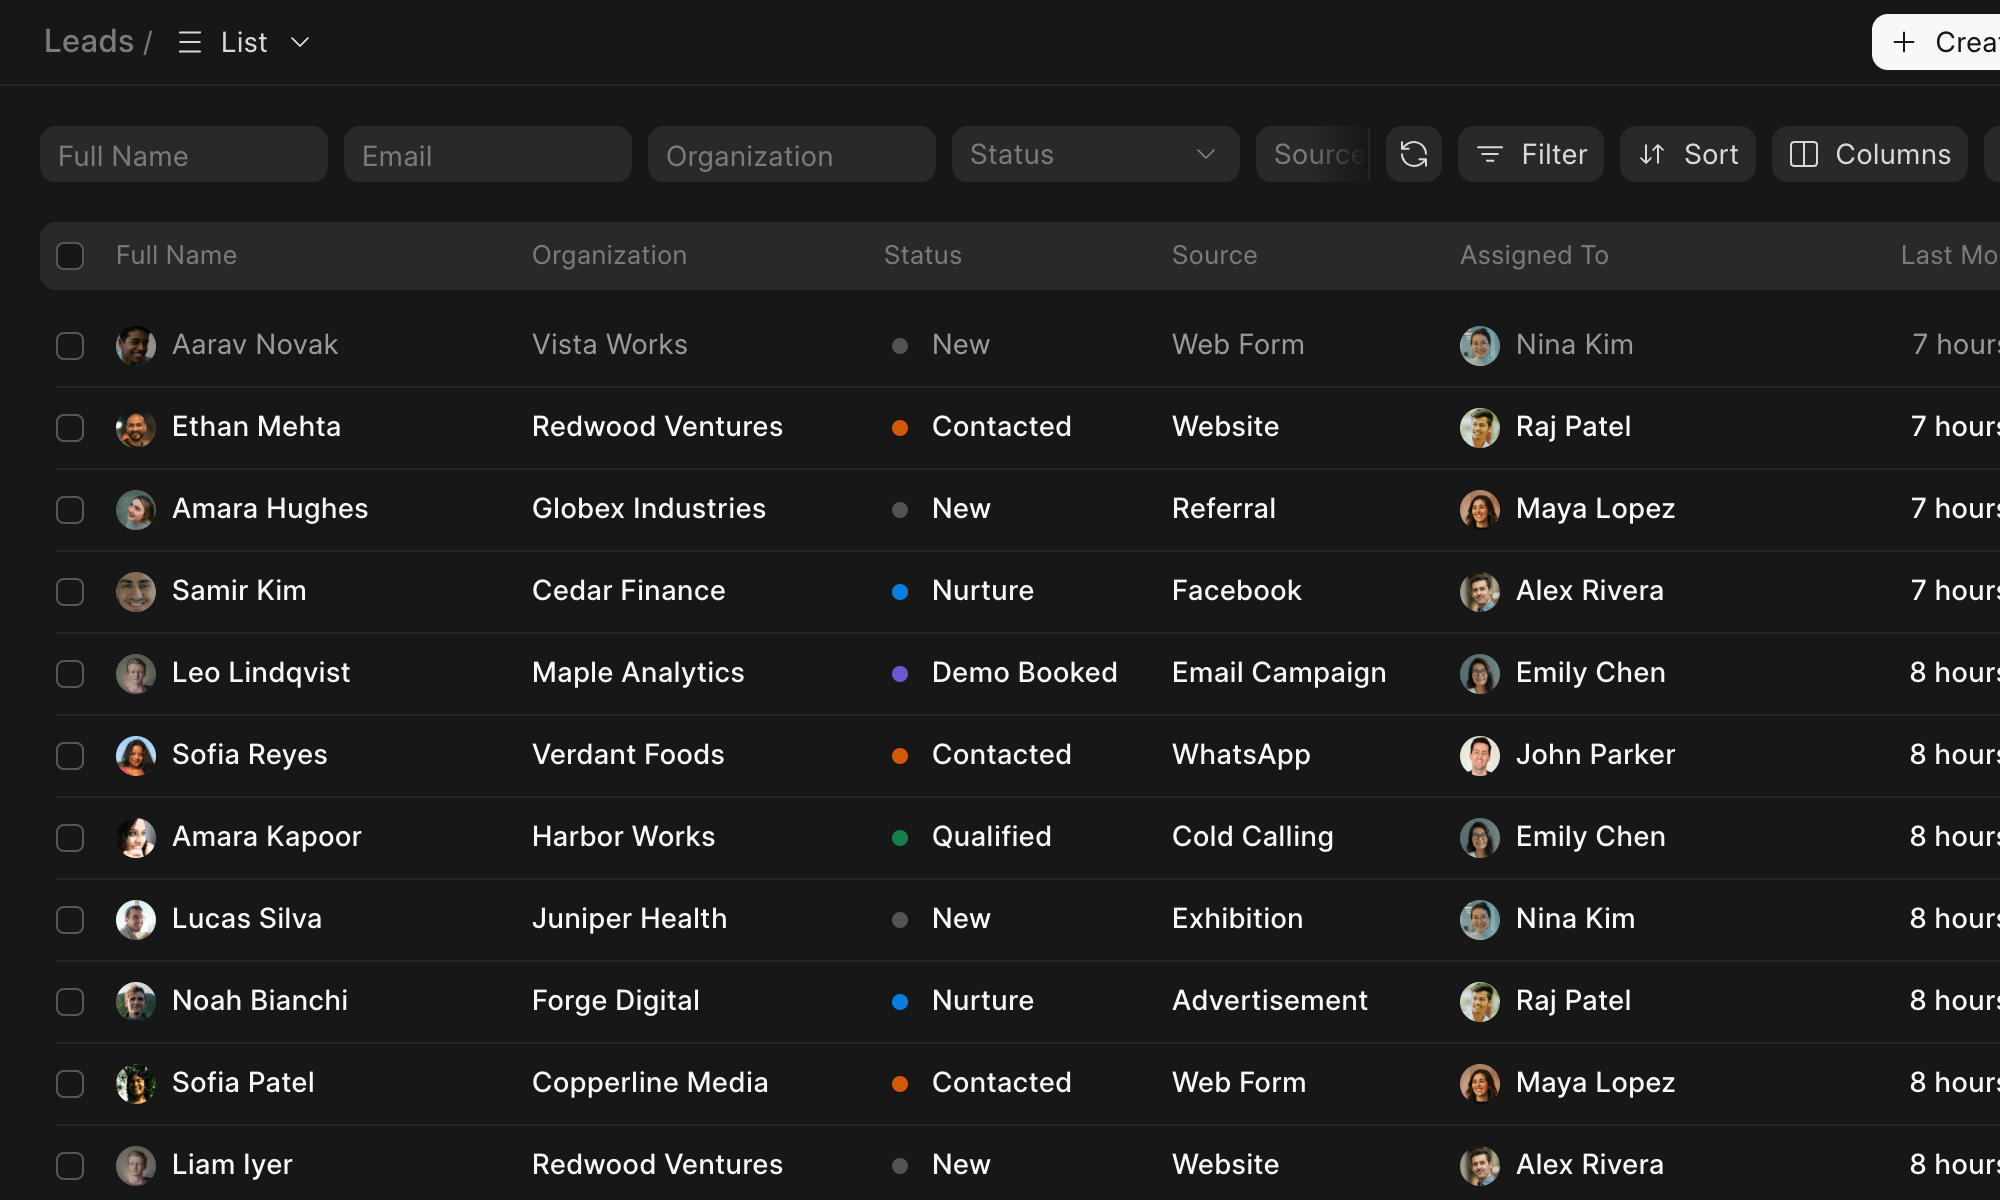This screenshot has height=1200, width=2000.
Task: Open the Columns settings
Action: pos(1869,154)
